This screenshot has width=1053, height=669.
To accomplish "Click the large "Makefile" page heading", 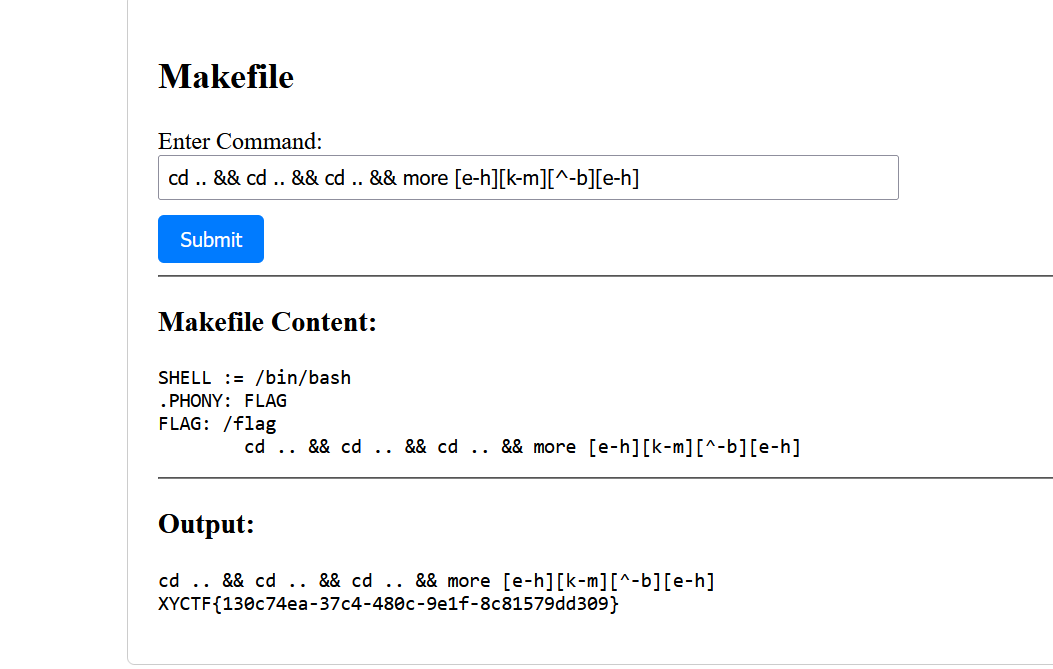I will [x=226, y=77].
